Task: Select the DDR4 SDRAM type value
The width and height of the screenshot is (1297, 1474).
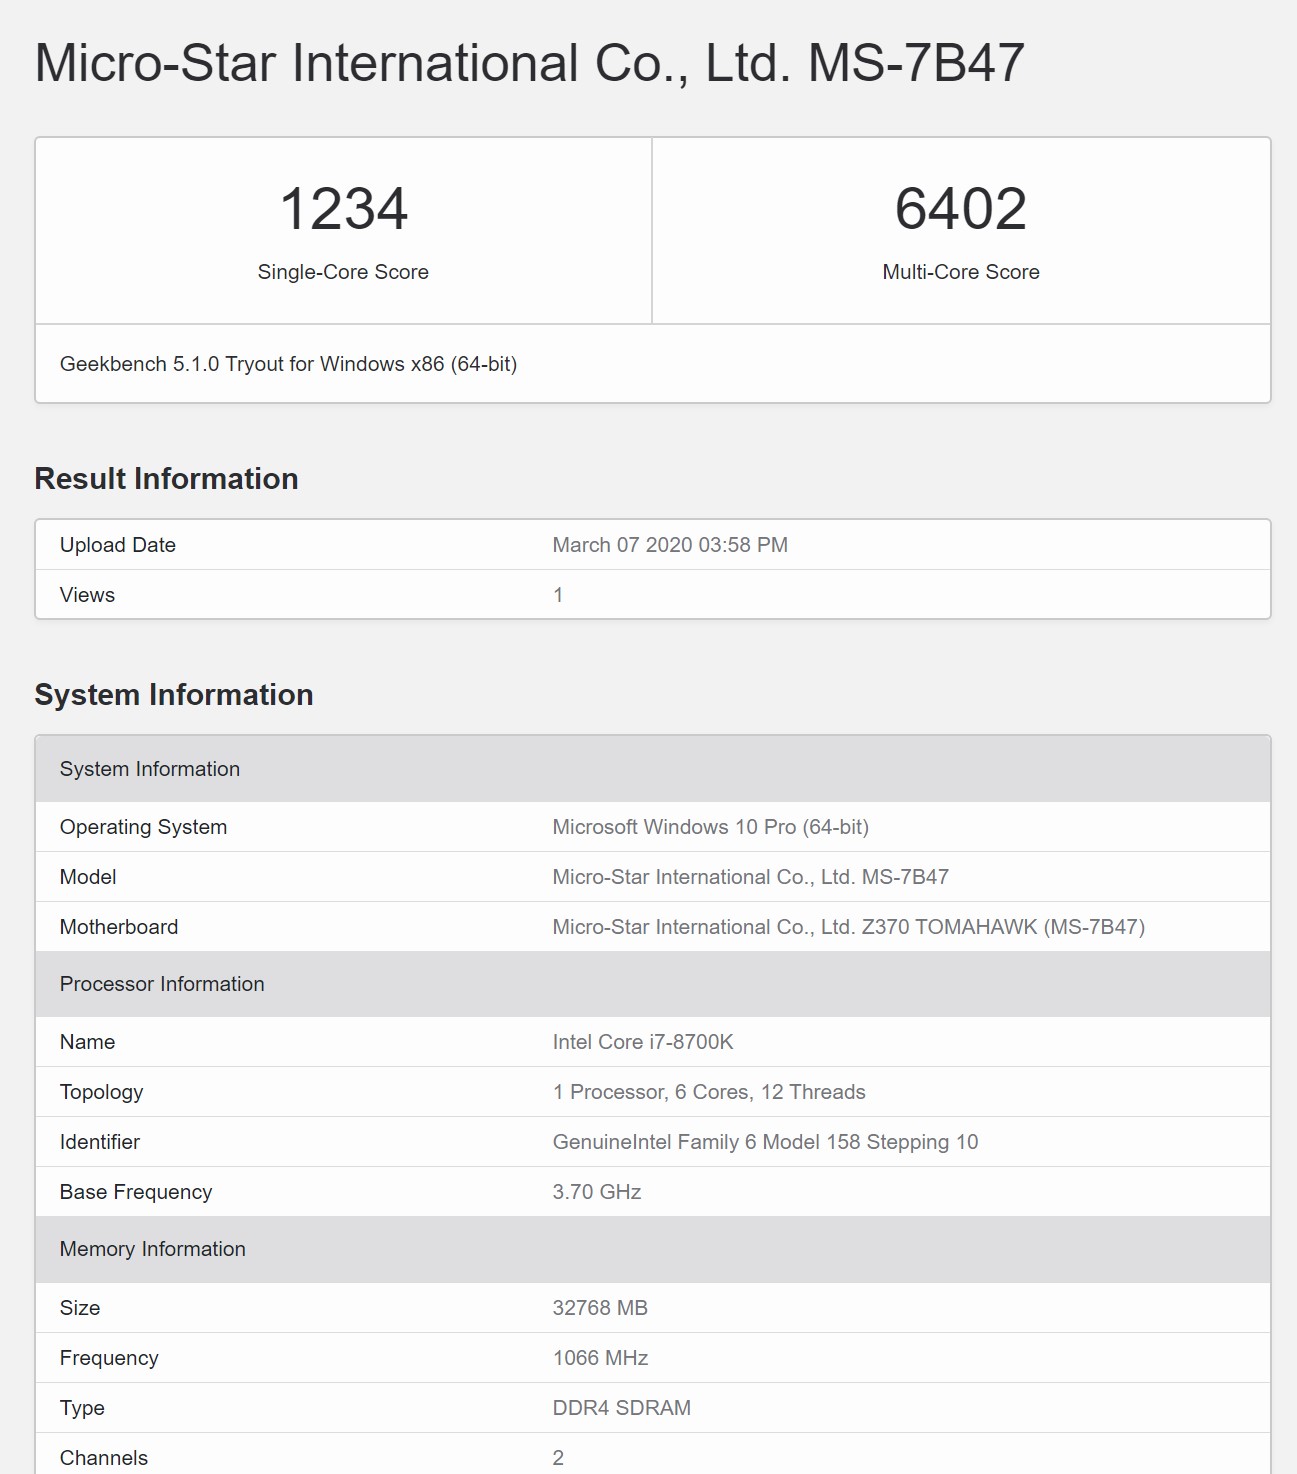Action: [622, 1408]
